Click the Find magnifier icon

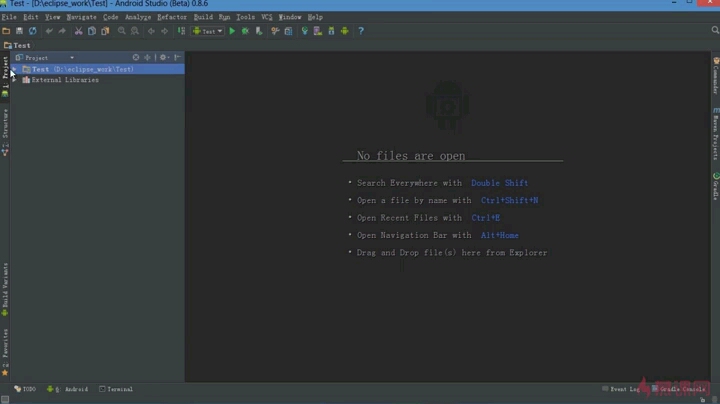[x=122, y=31]
